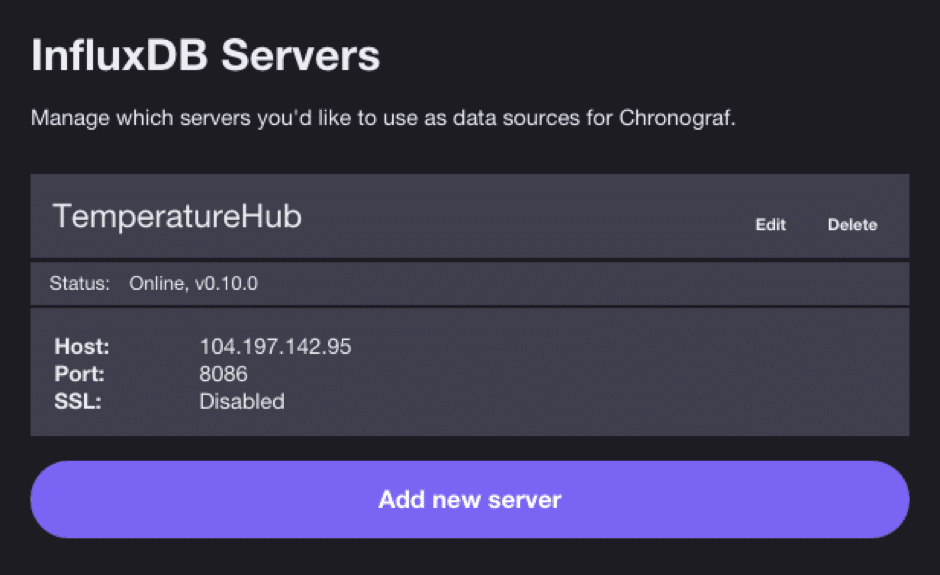This screenshot has width=940, height=575.
Task: Click the Edit link for TemperatureHub
Action: 770,225
